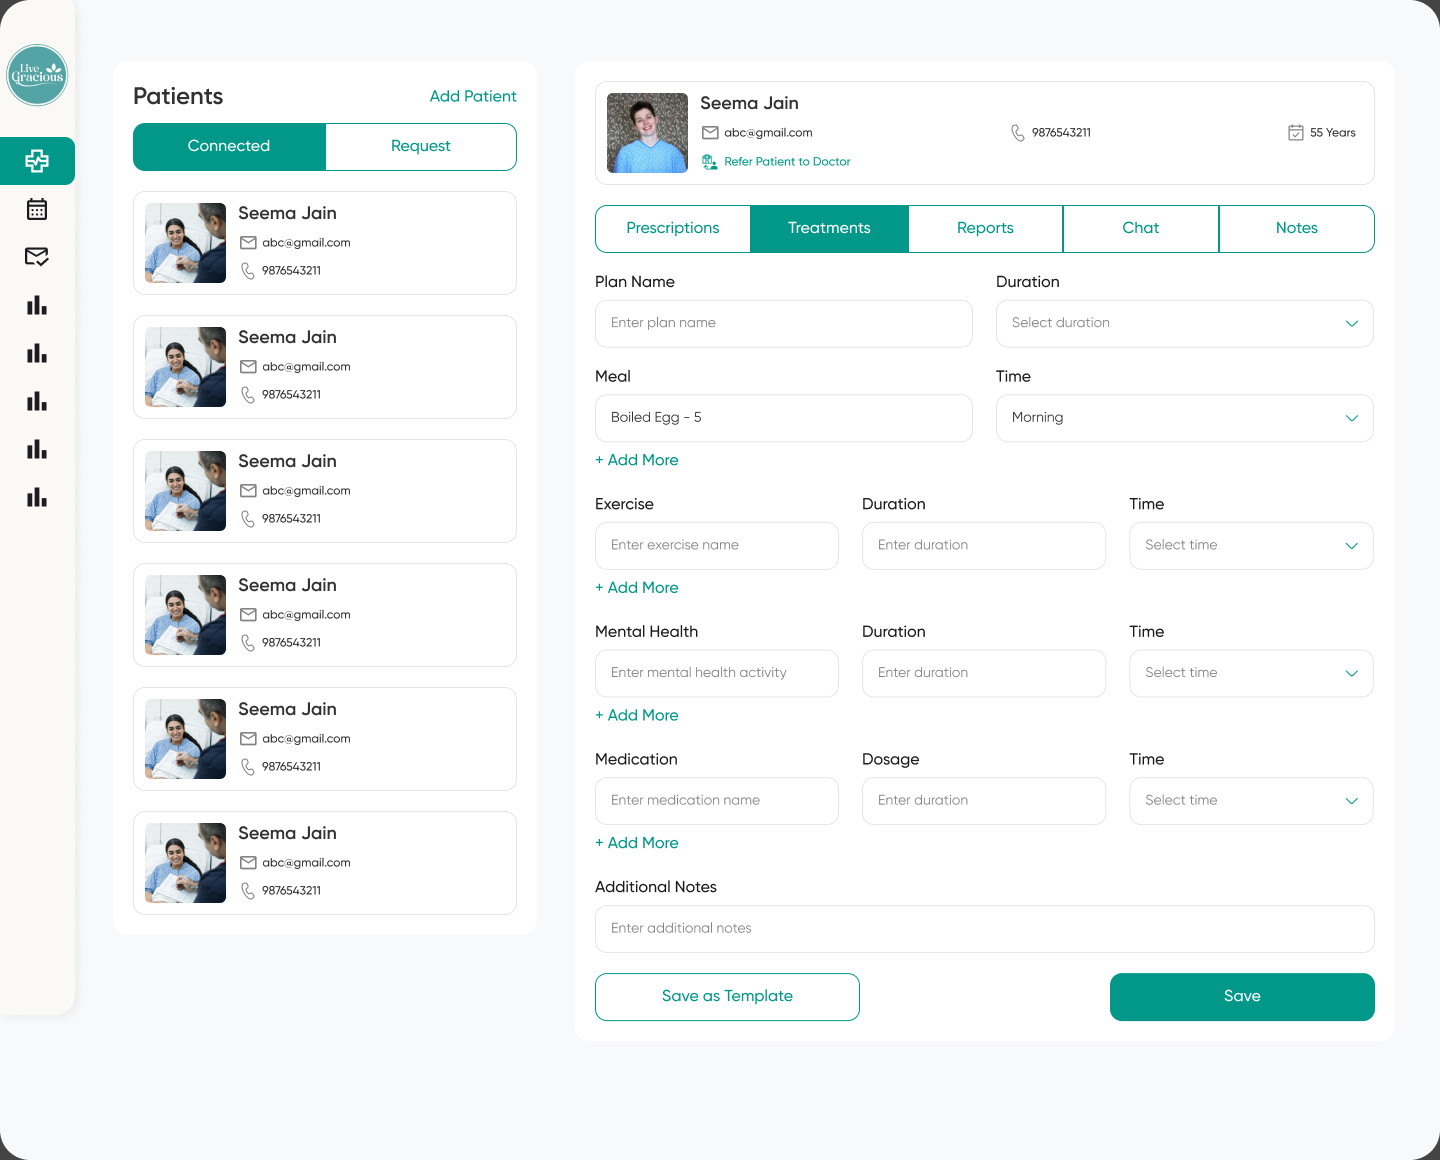Focus the Dosage input field

984,801
